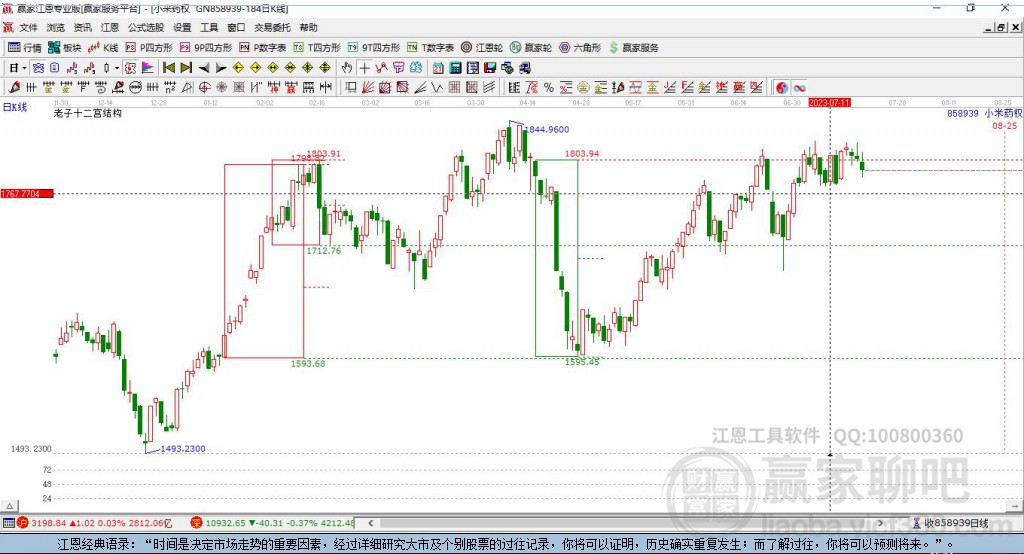
Task: Click the 1493.2300 low price label
Action: 183,449
